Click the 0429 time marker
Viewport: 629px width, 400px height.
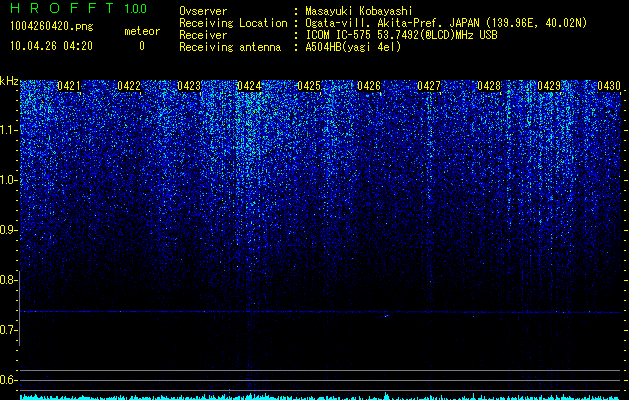(x=549, y=86)
